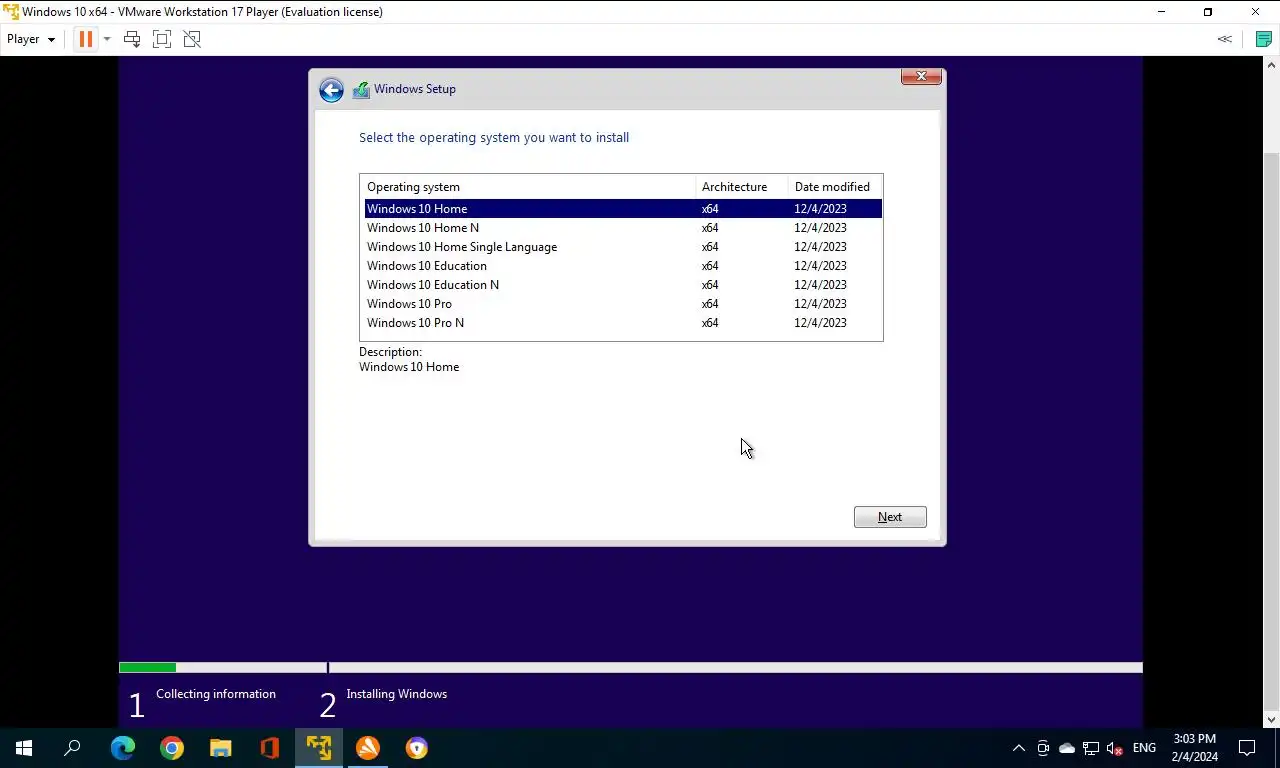Click the OneDrive cloud tray icon
Screen dimensions: 1280x768
pyautogui.click(x=1067, y=748)
